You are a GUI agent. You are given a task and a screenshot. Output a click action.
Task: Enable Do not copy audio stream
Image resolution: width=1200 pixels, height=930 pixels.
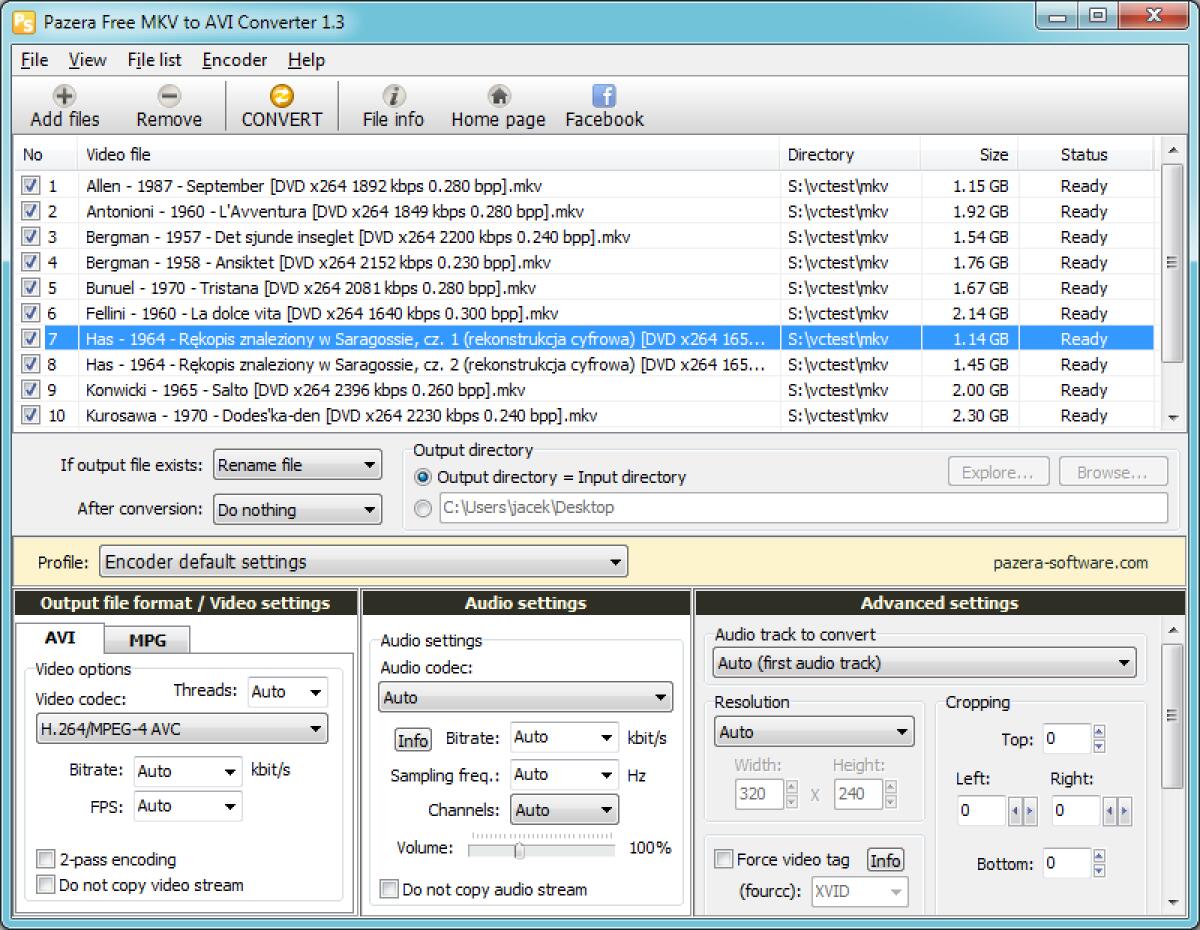(389, 889)
